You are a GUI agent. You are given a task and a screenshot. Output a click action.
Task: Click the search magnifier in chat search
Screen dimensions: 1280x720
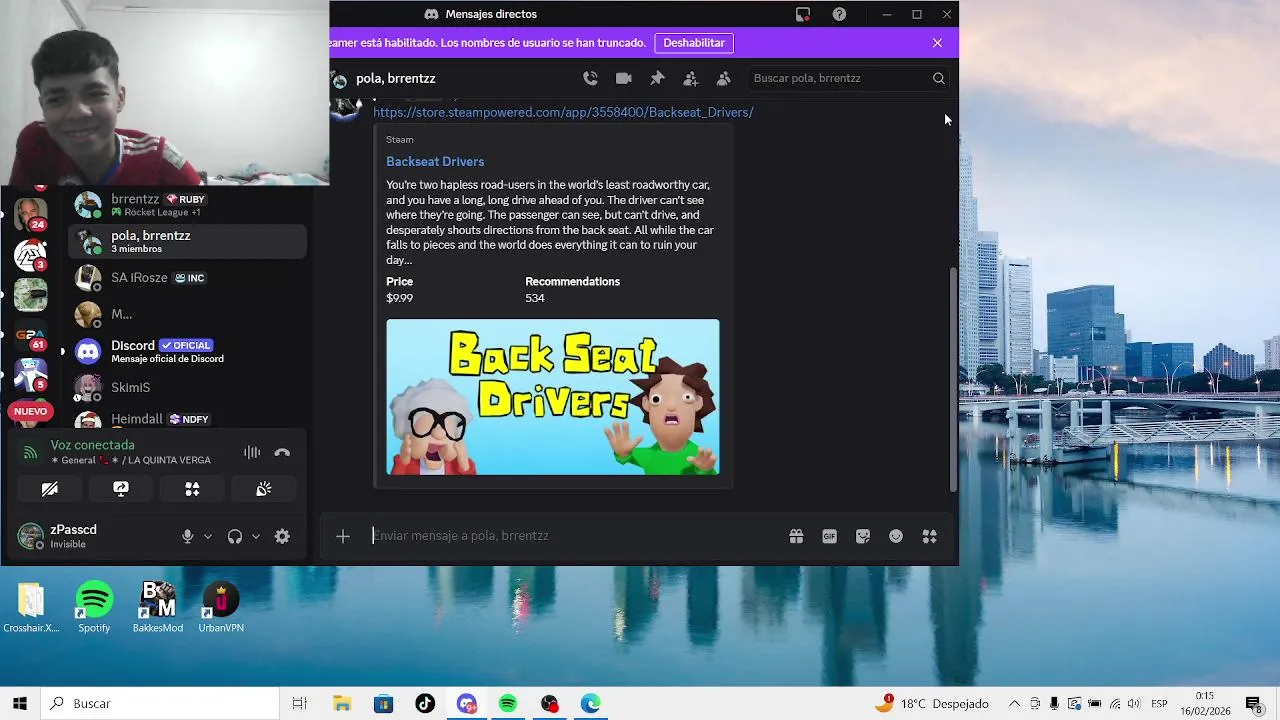(x=938, y=78)
